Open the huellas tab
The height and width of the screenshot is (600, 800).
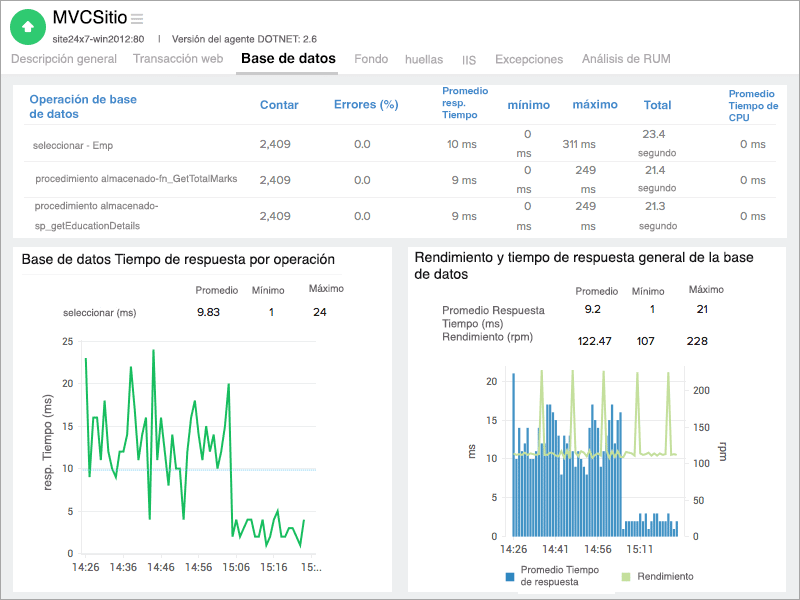[x=425, y=59]
